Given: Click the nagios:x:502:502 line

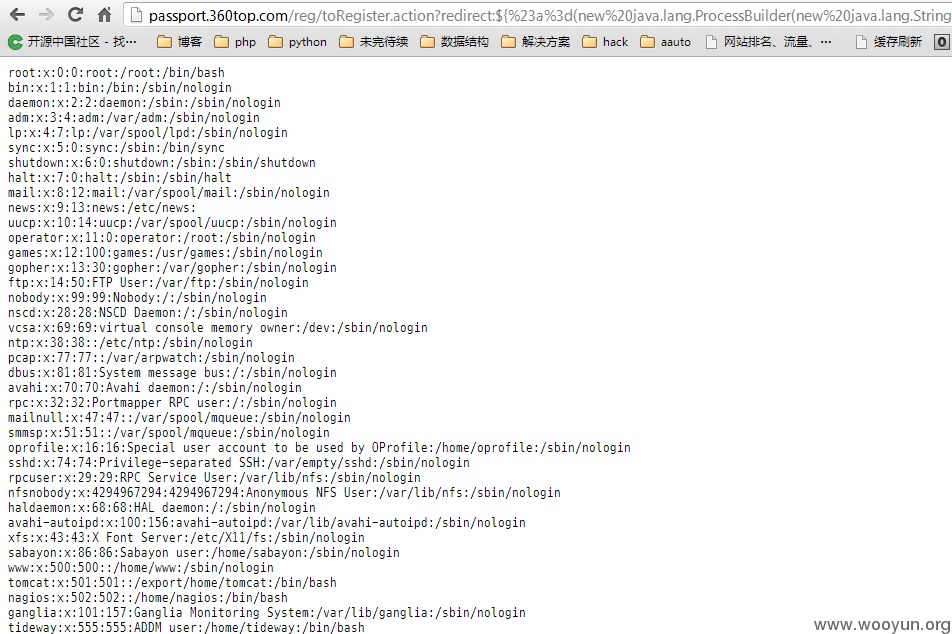Looking at the screenshot, I should 148,598.
